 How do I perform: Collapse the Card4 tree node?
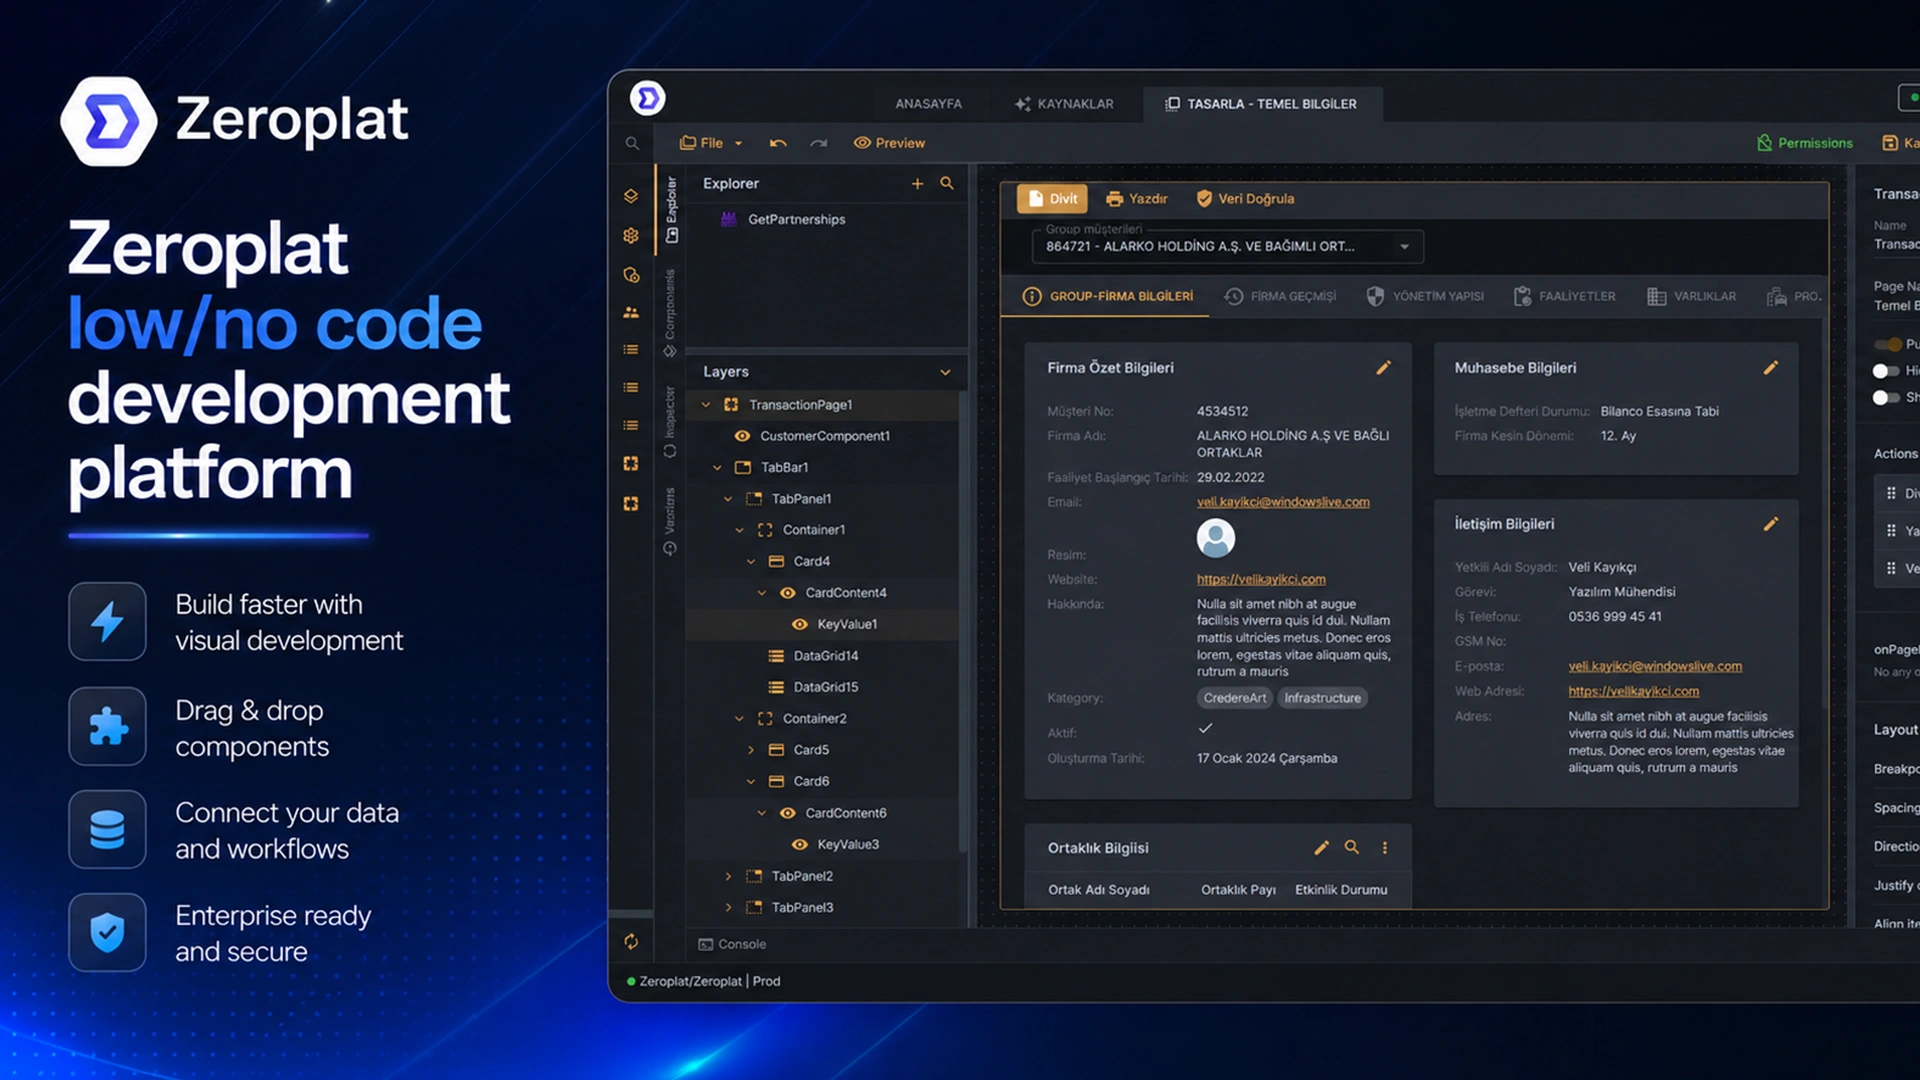751,562
